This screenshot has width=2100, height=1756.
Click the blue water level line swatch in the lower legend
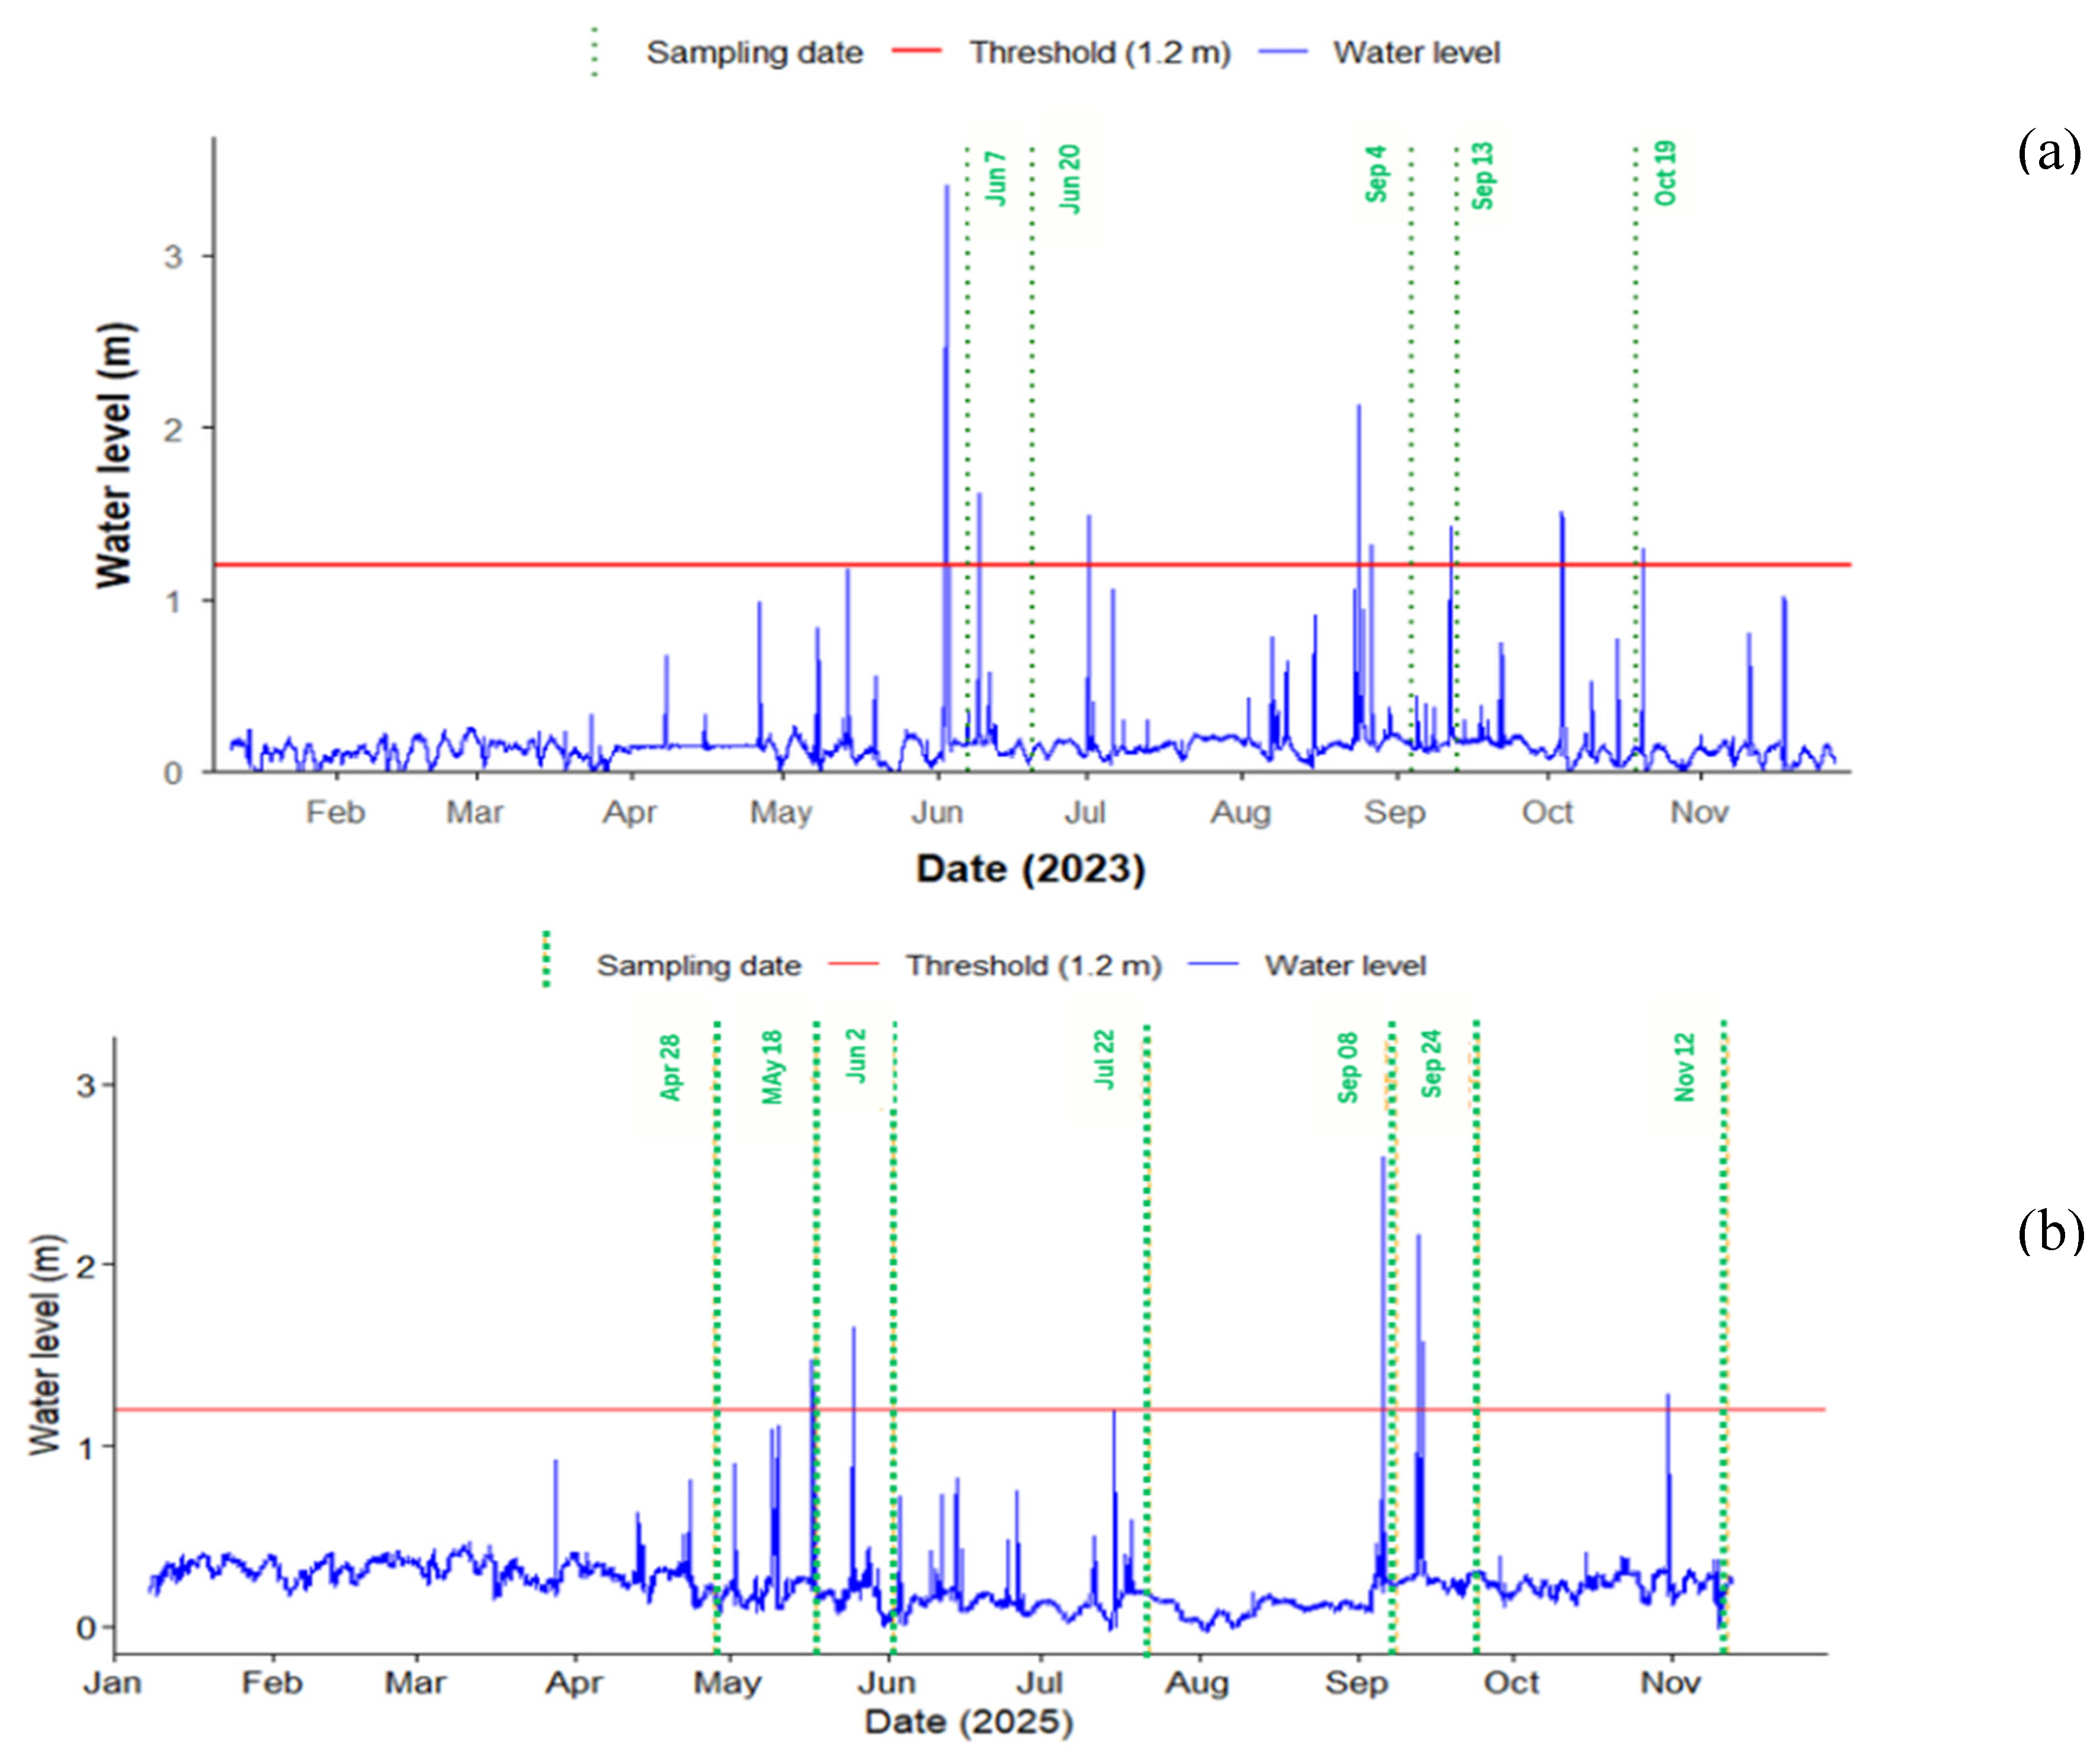1214,964
